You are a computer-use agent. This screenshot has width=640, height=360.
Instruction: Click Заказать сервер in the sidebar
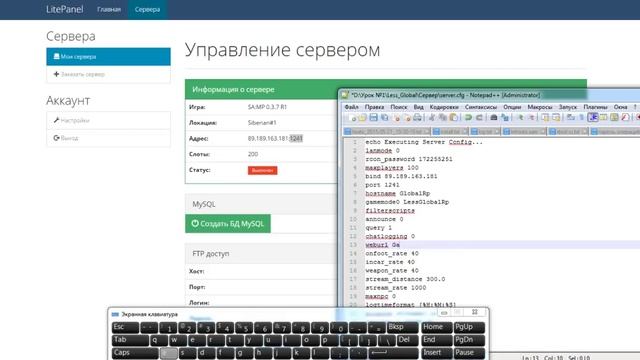coord(108,74)
